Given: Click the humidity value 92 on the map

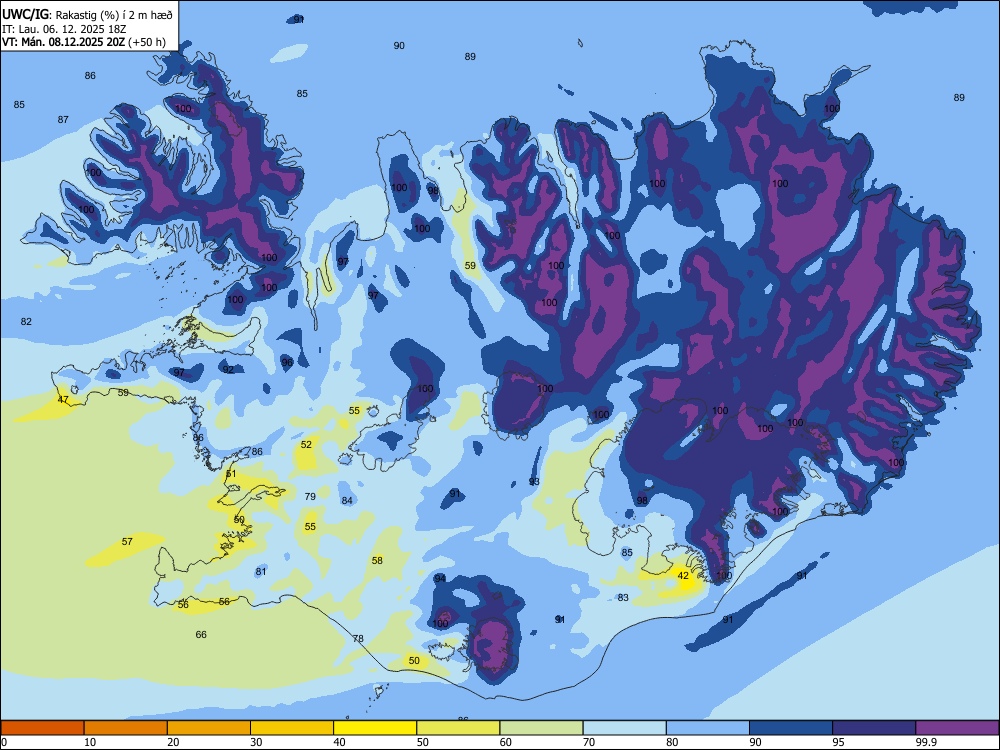Looking at the screenshot, I should (x=228, y=369).
